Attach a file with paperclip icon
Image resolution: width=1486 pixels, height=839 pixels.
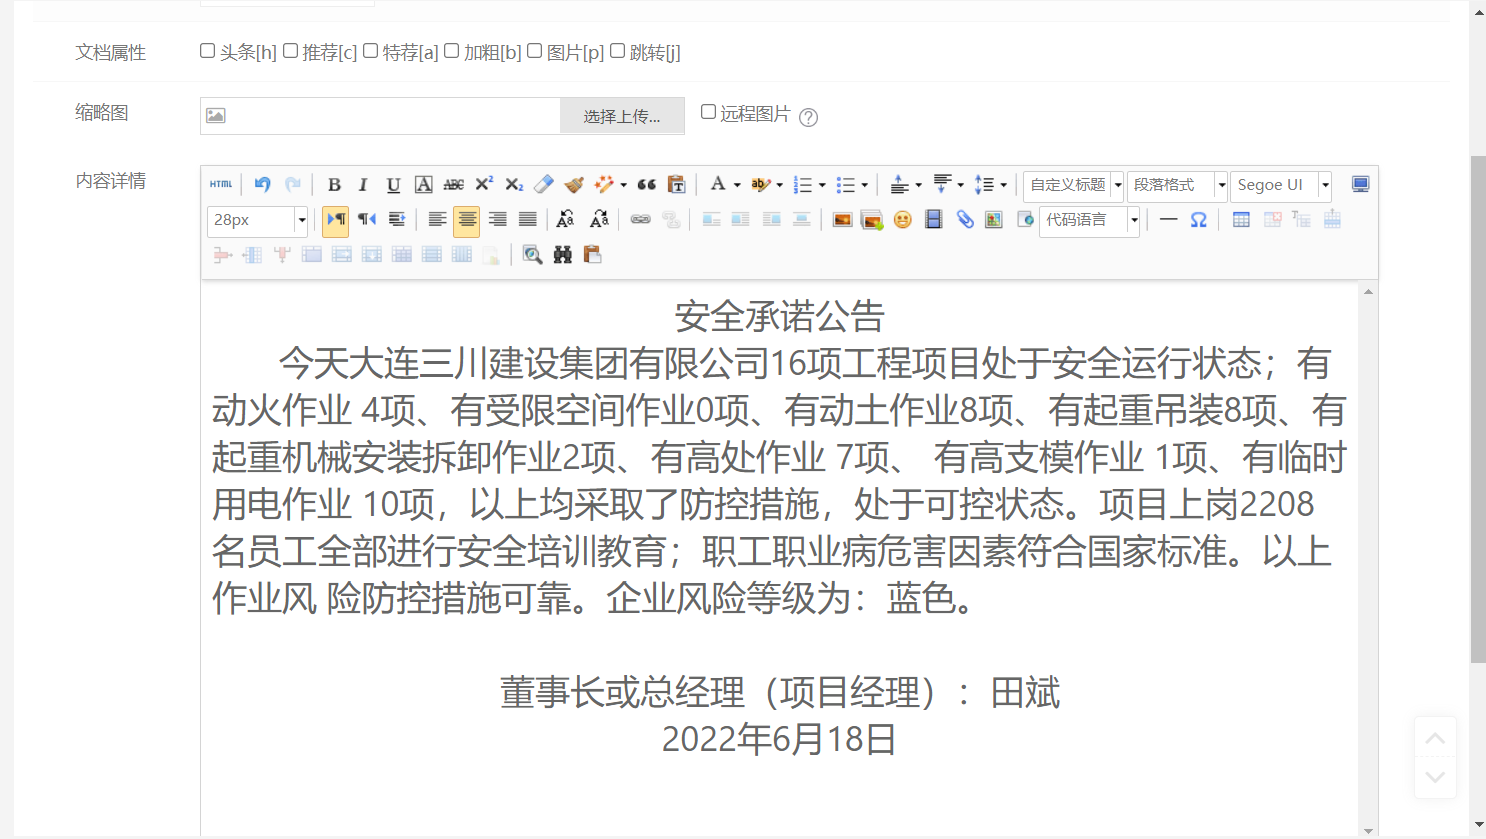tap(964, 220)
